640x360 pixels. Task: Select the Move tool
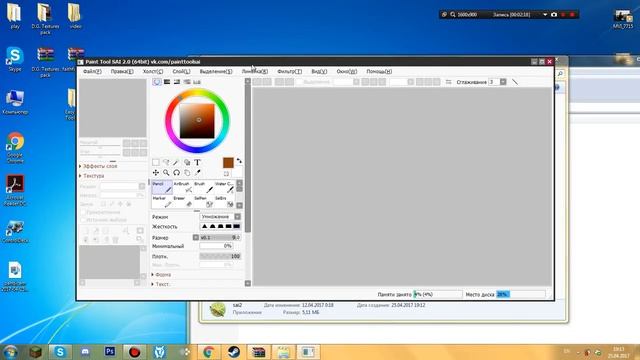156,173
